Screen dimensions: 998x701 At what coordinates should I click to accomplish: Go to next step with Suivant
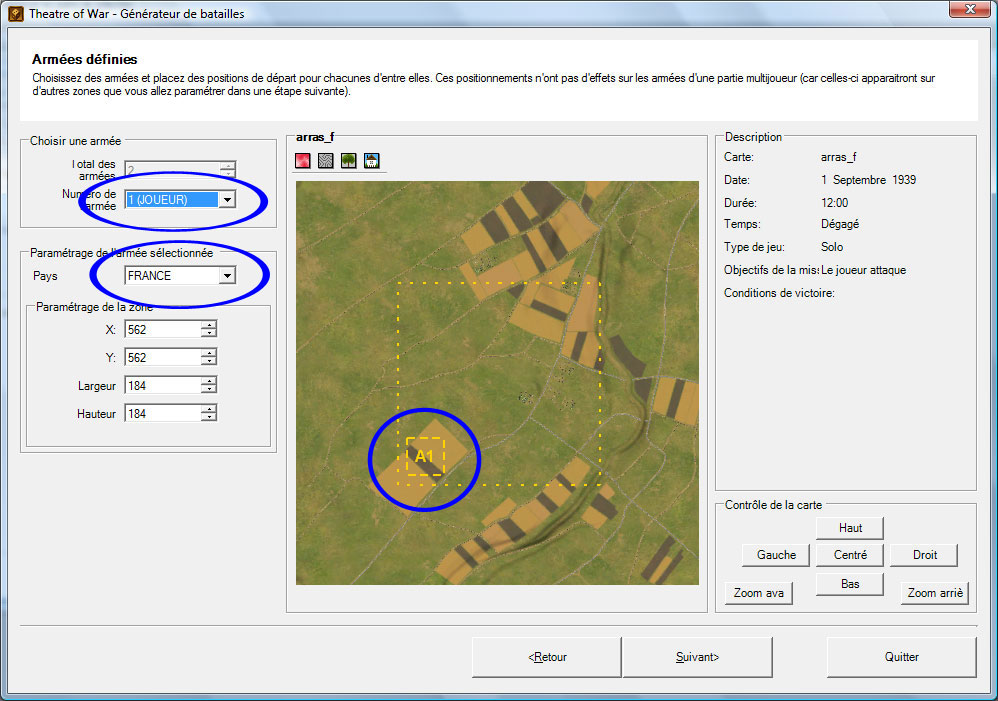tap(697, 657)
